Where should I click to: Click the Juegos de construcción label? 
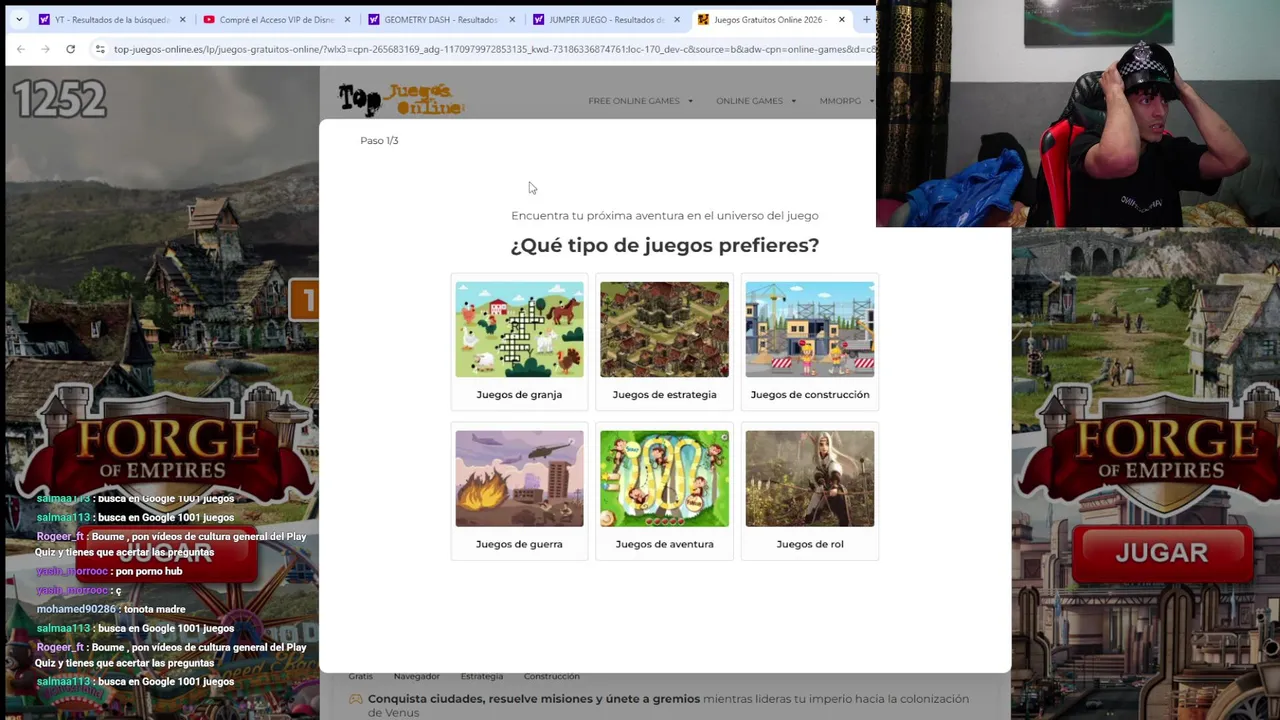pyautogui.click(x=810, y=394)
